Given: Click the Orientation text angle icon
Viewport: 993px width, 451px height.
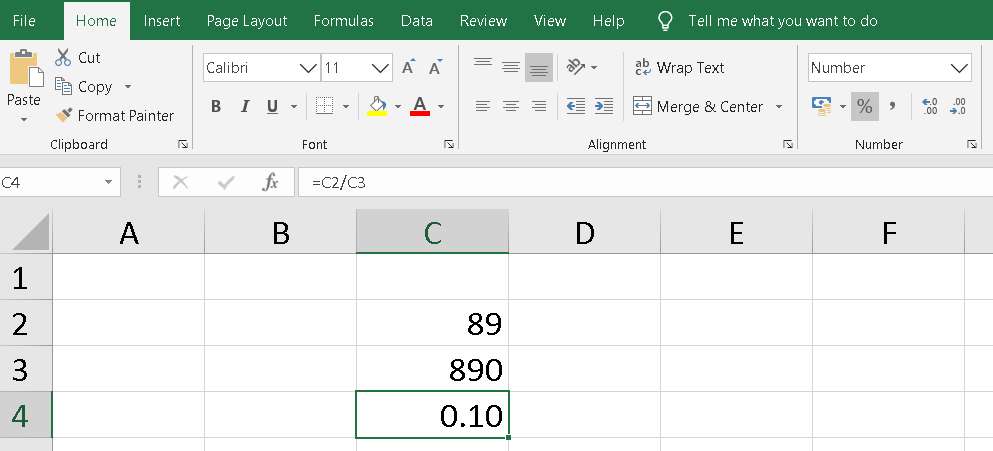Looking at the screenshot, I should (x=576, y=67).
